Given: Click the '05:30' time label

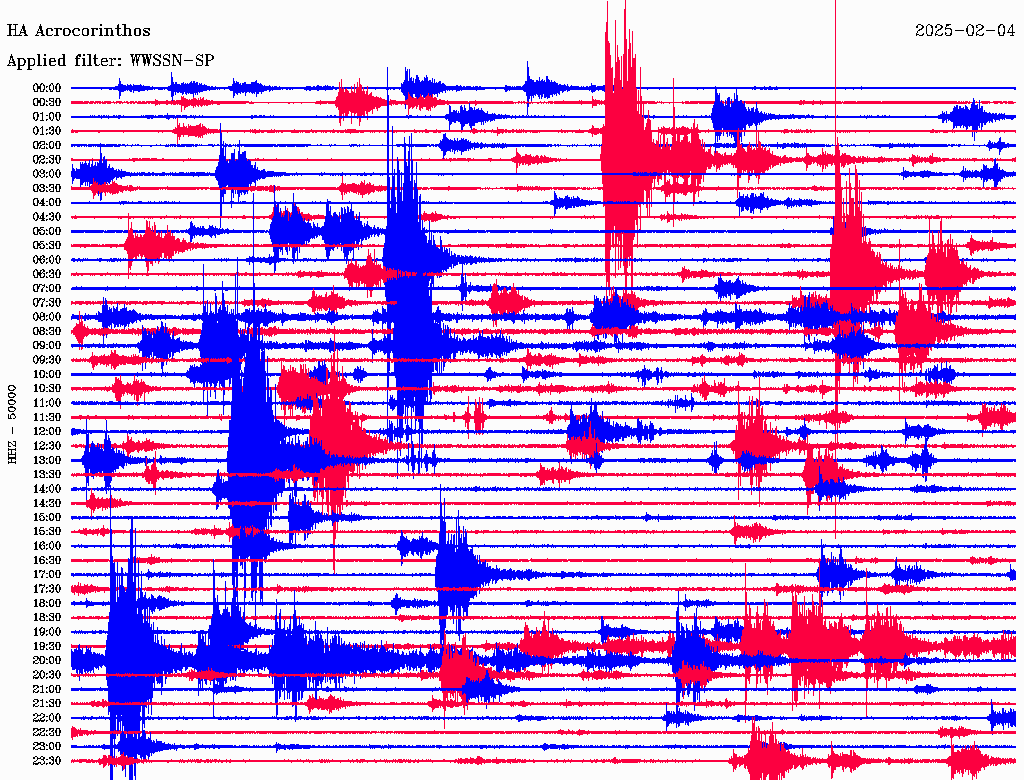Looking at the screenshot, I should pos(46,246).
